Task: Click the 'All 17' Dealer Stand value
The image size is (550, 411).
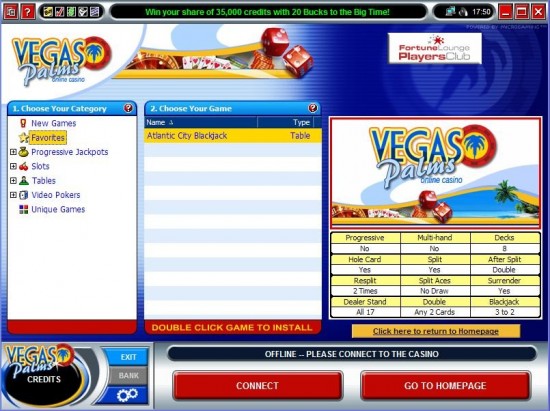Action: (365, 312)
